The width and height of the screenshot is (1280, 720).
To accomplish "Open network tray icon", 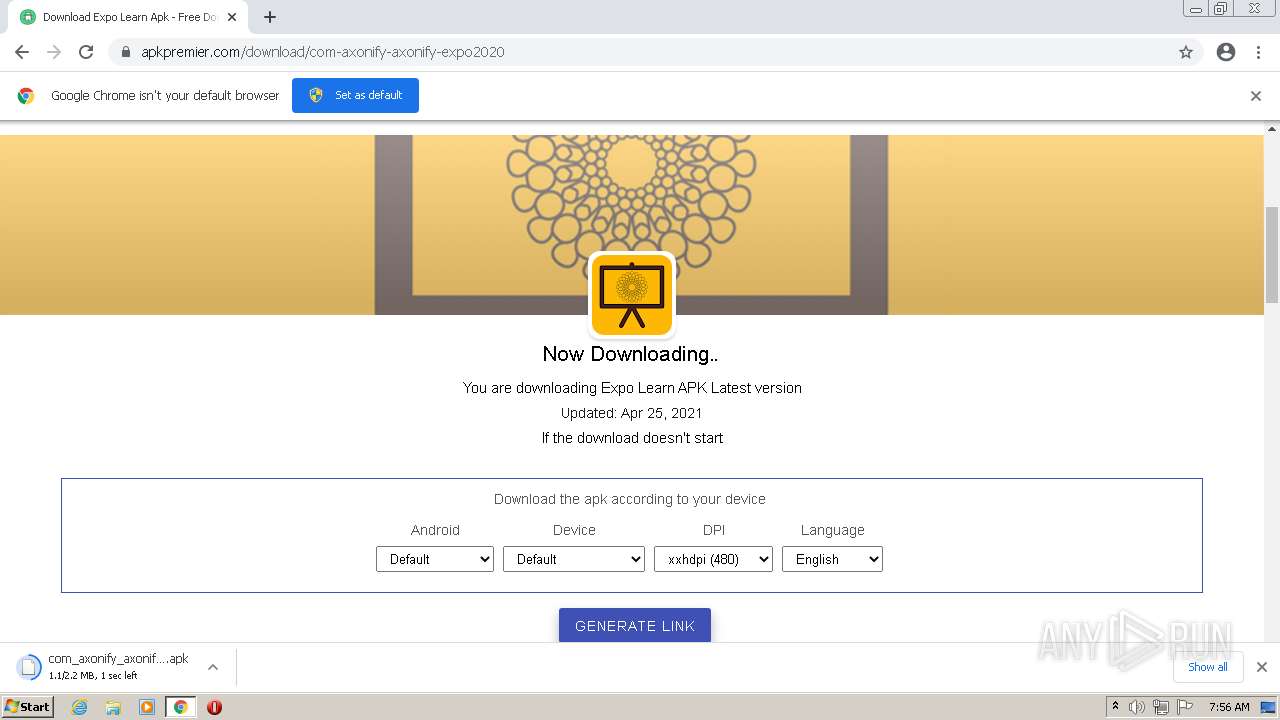I will pyautogui.click(x=1161, y=707).
